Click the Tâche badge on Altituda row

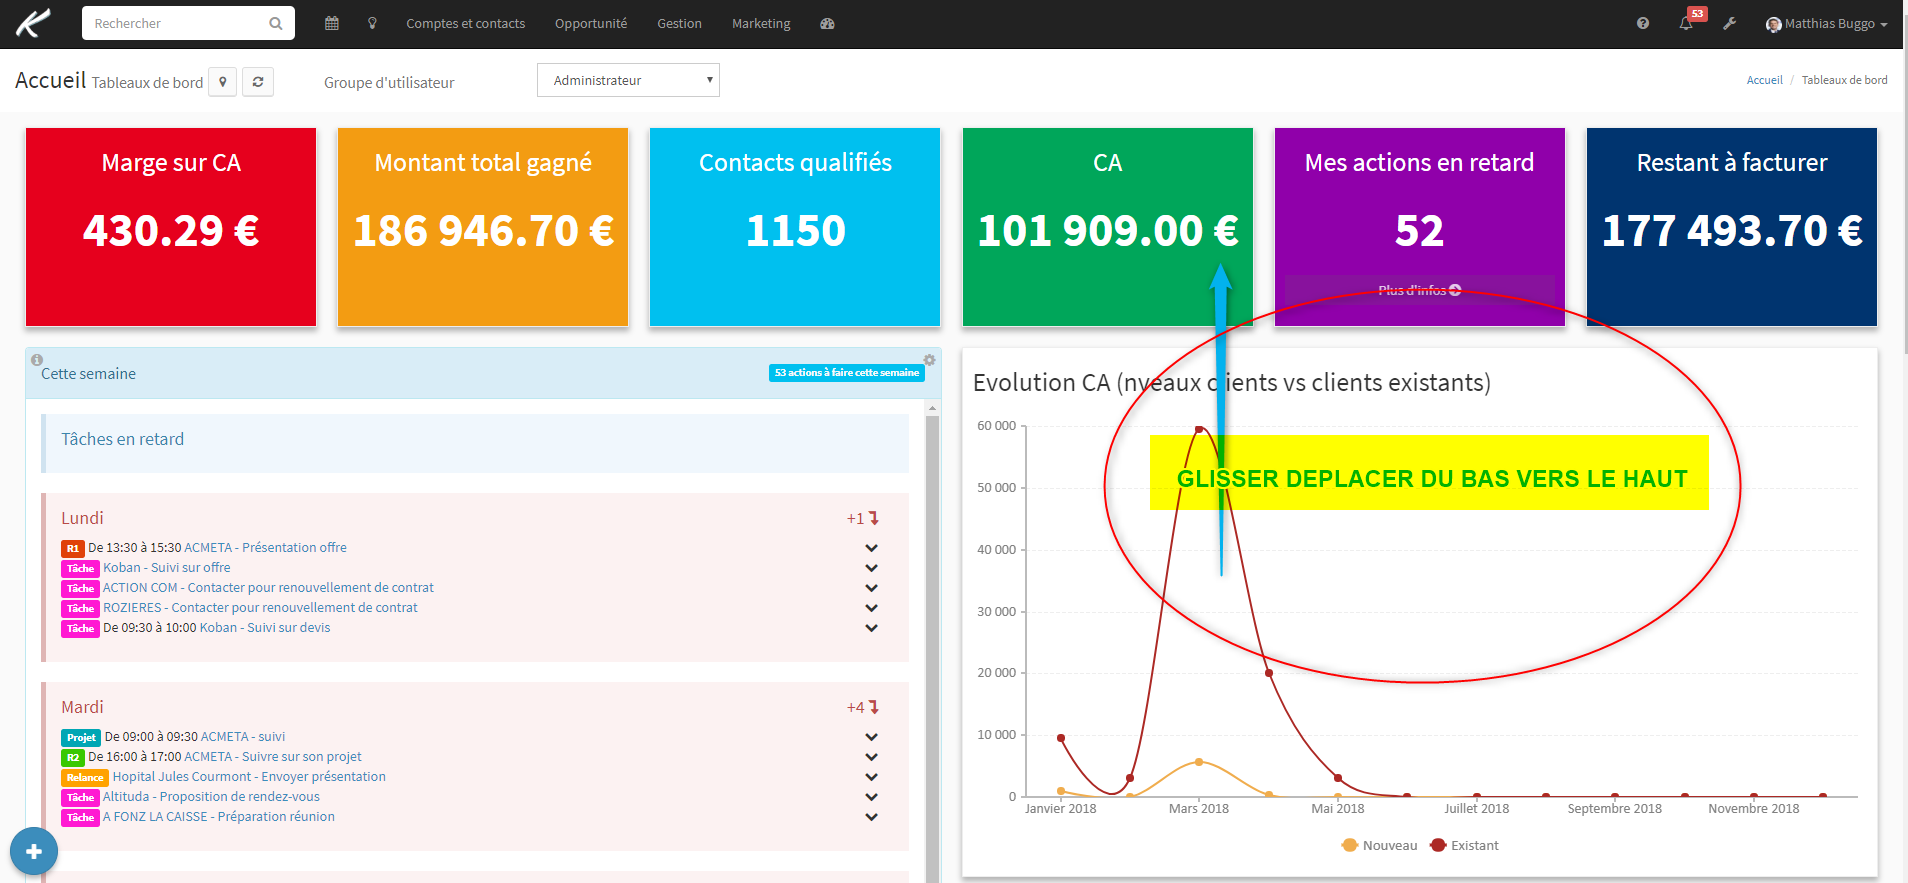80,797
